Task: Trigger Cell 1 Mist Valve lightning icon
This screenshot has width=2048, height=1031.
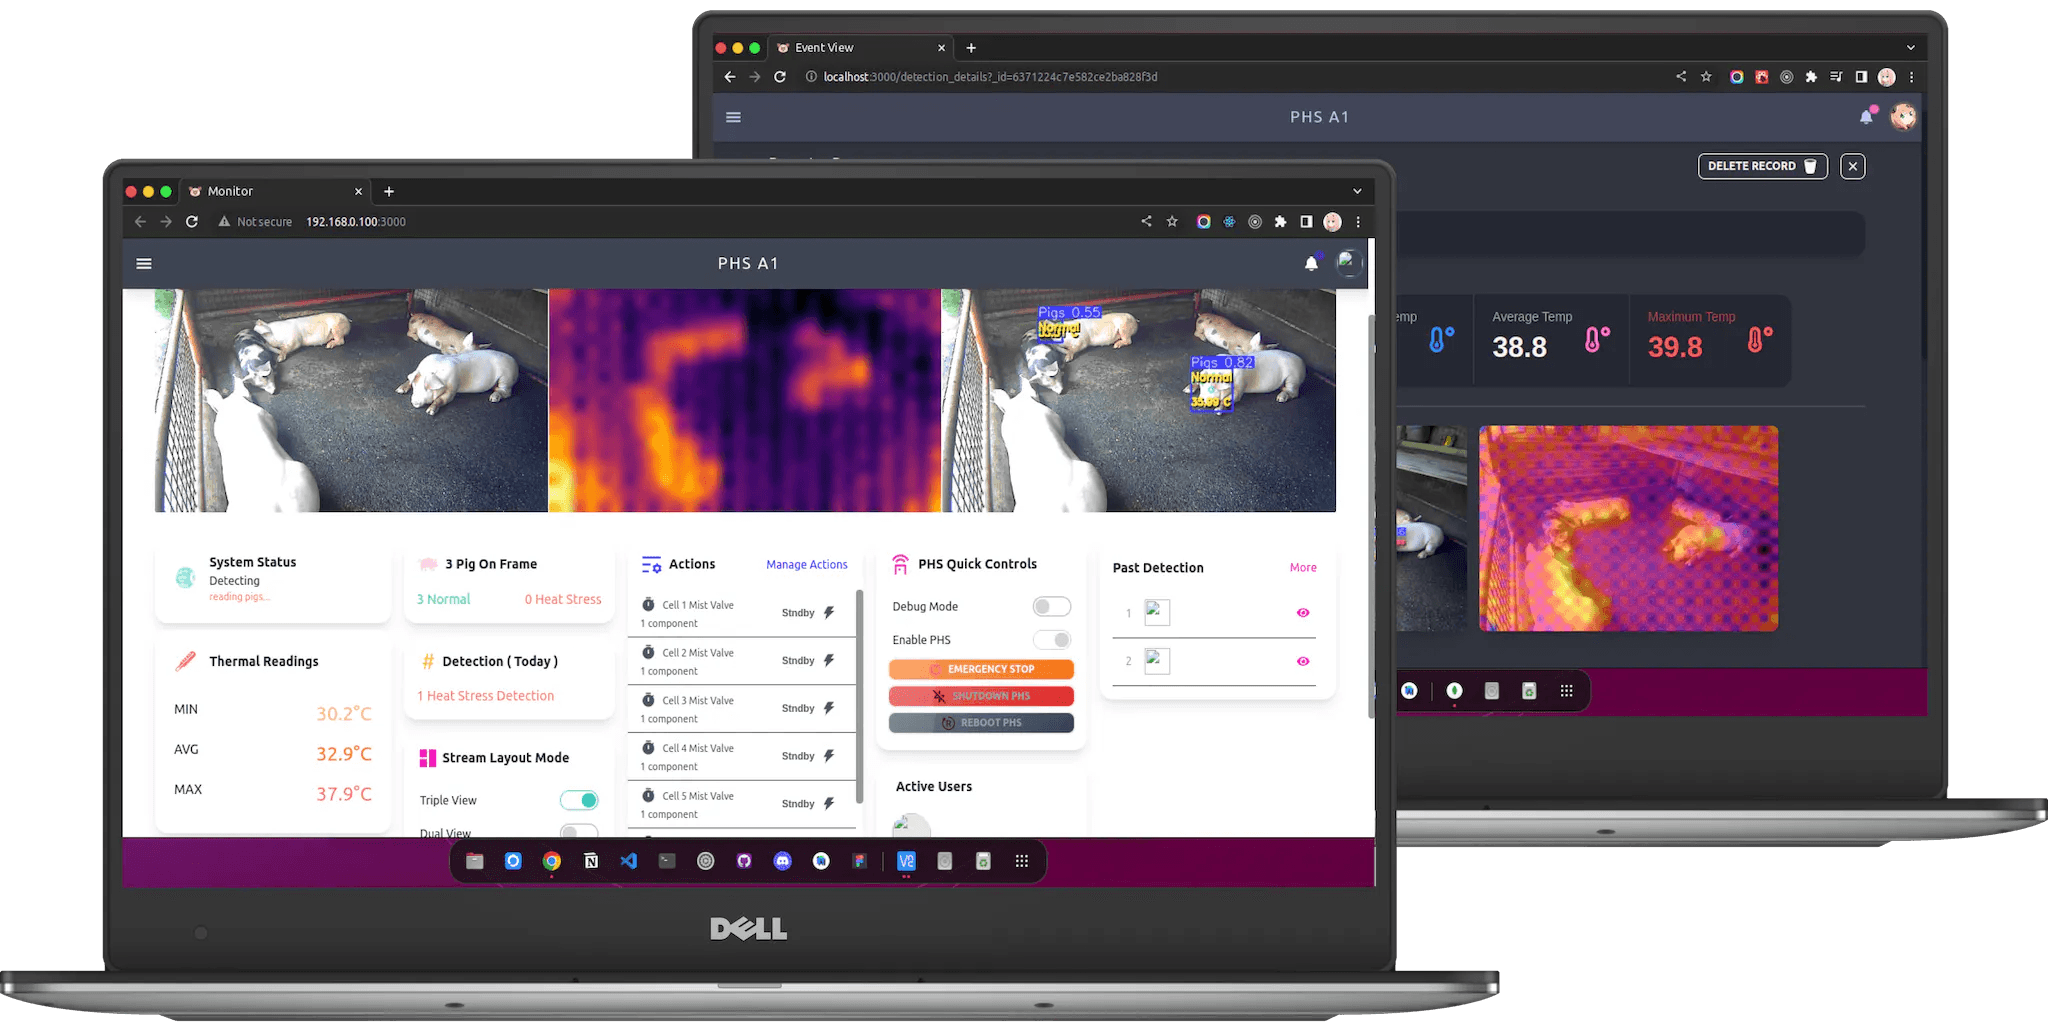Action: tap(829, 613)
